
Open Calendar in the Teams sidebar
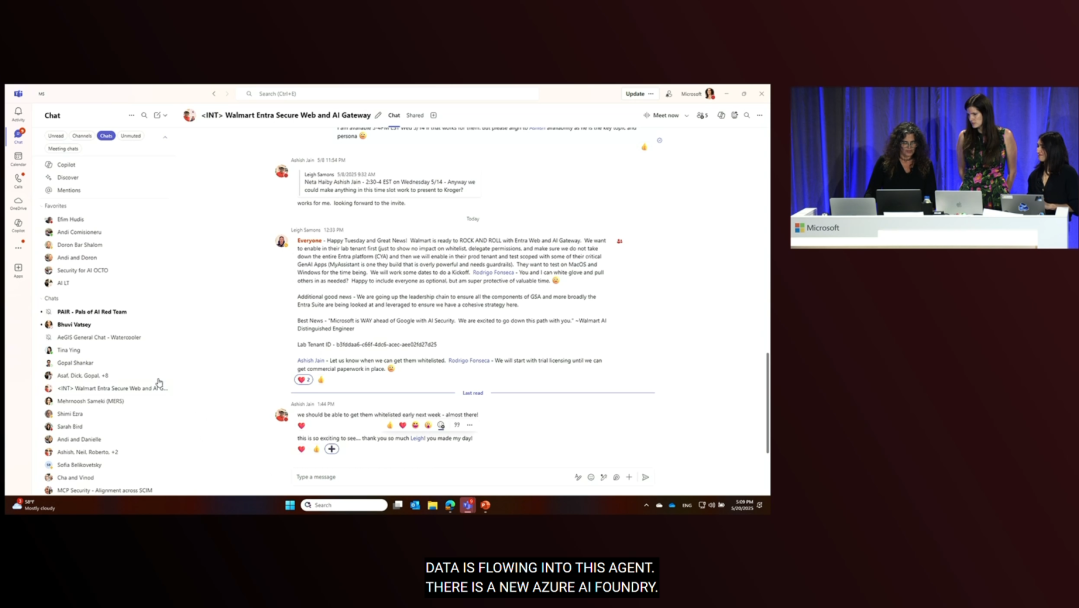[x=19, y=159]
